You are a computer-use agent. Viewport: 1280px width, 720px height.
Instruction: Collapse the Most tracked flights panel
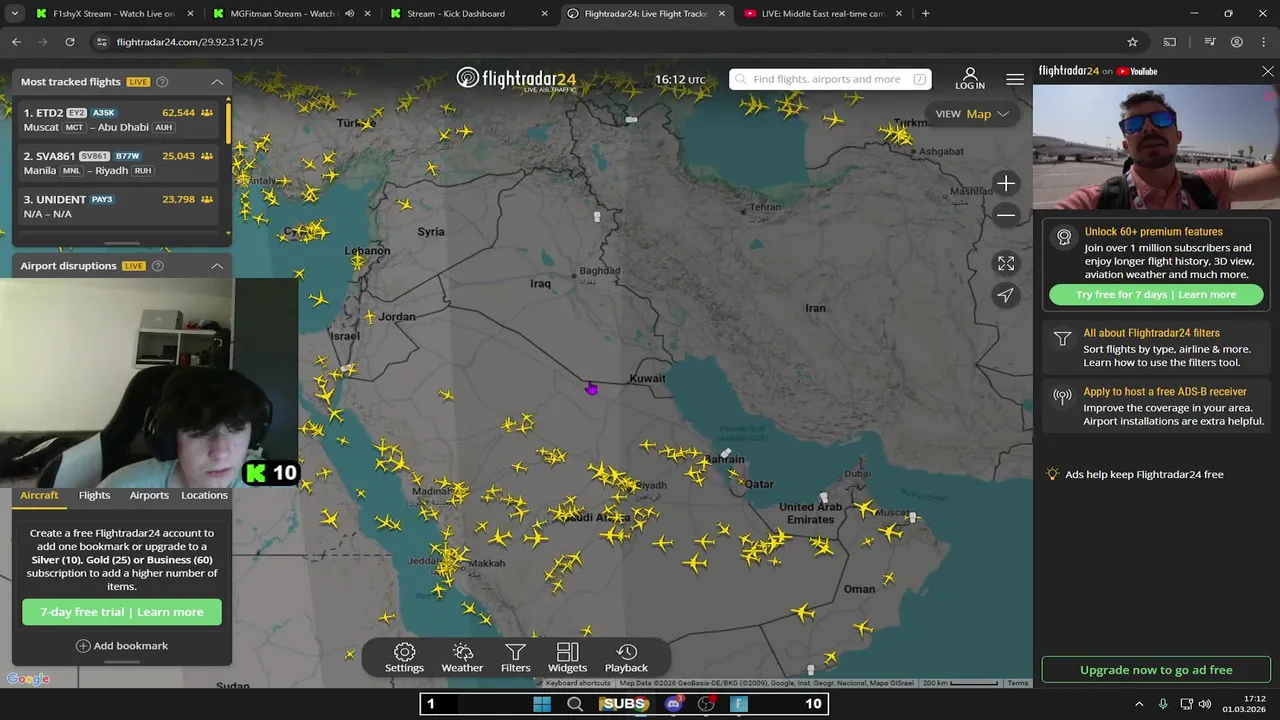[x=217, y=82]
